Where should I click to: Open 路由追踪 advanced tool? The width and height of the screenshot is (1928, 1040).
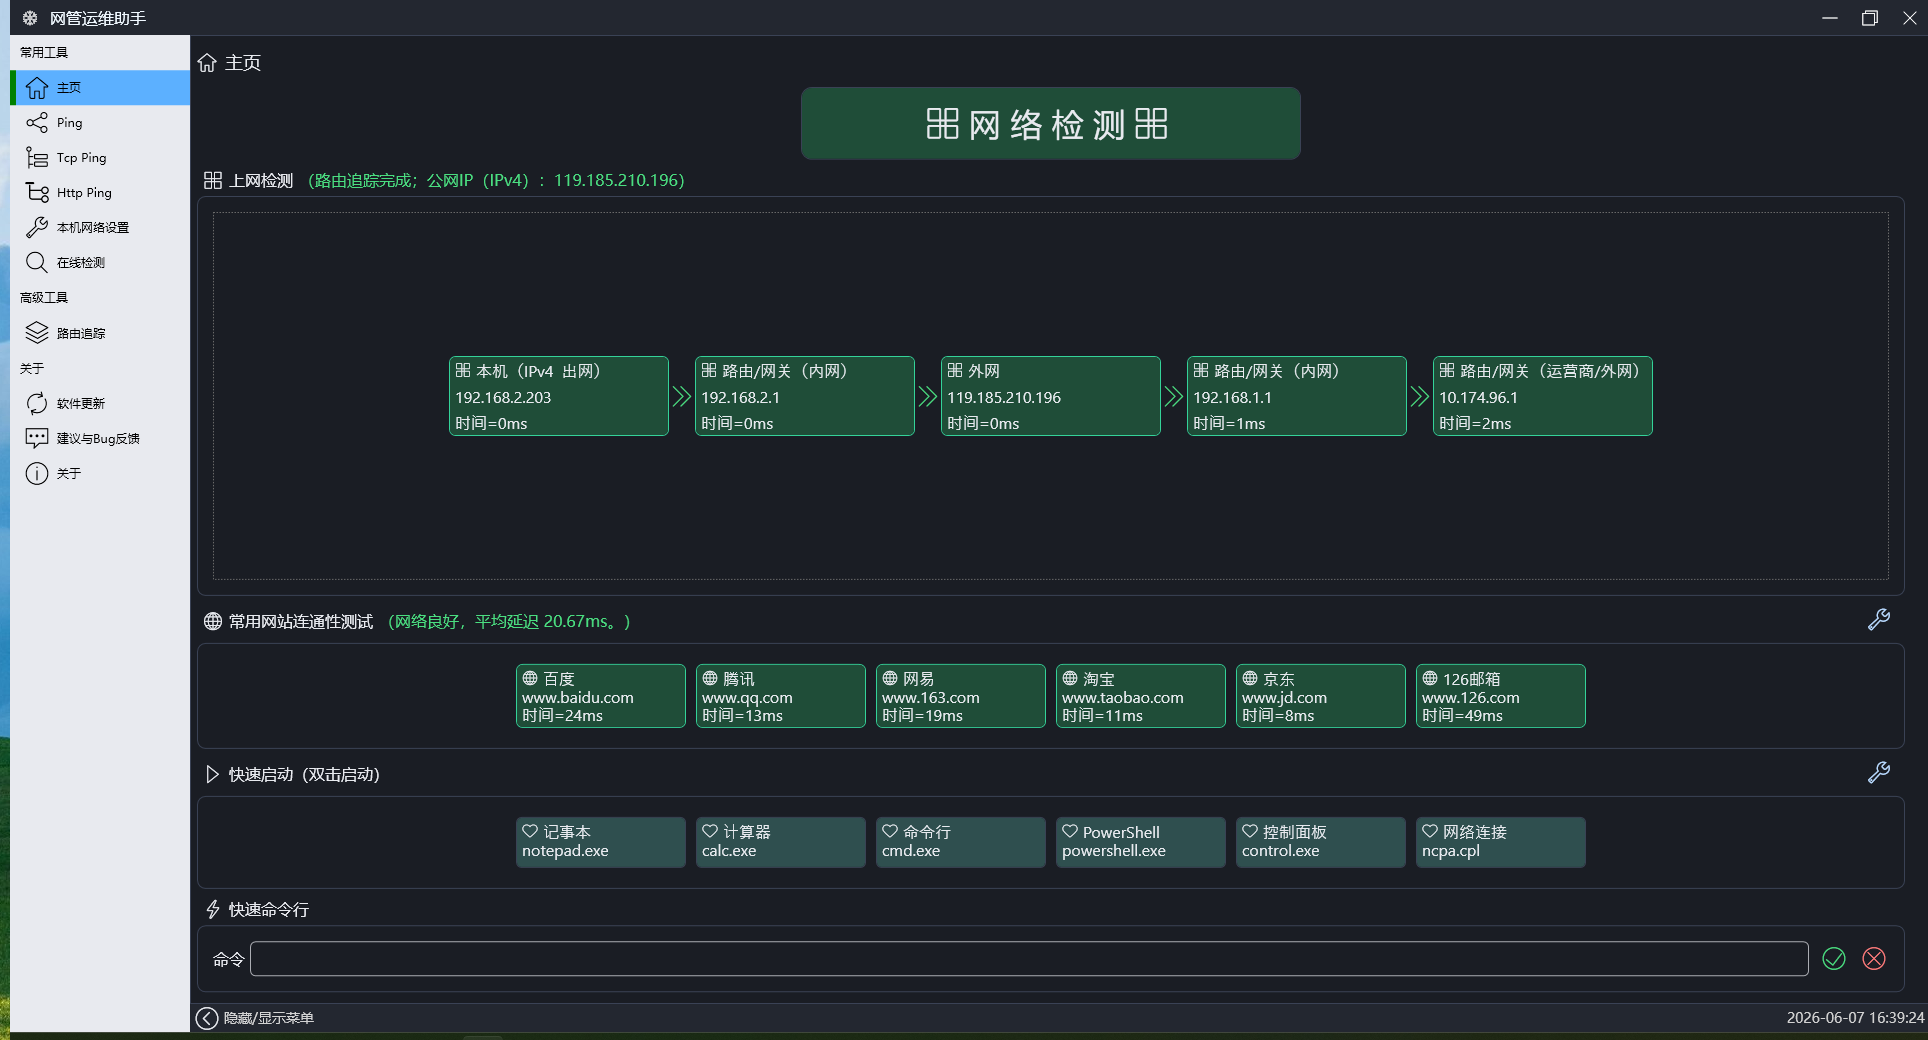[x=100, y=333]
